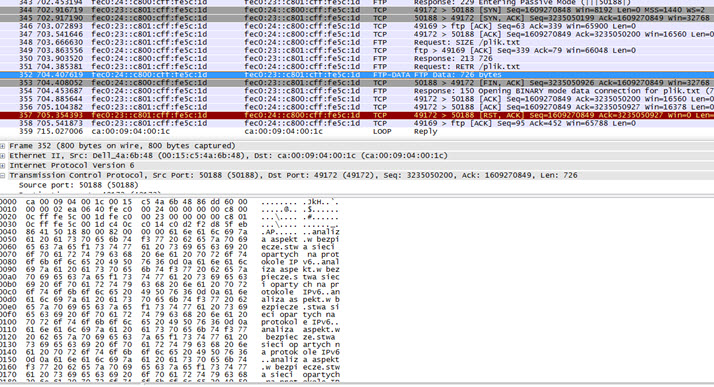Click hex offset 0000 row in bytes pane
The image size is (714, 387).
pos(170,202)
